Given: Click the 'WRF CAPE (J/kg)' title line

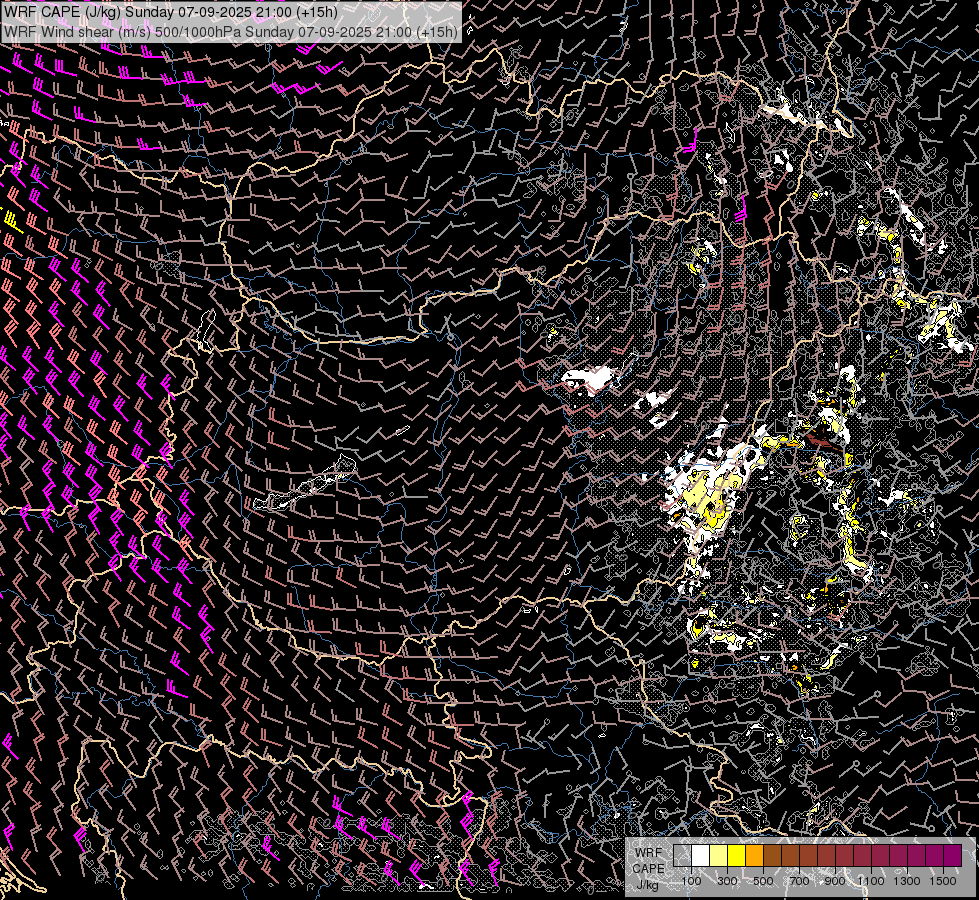Looking at the screenshot, I should click(x=170, y=12).
